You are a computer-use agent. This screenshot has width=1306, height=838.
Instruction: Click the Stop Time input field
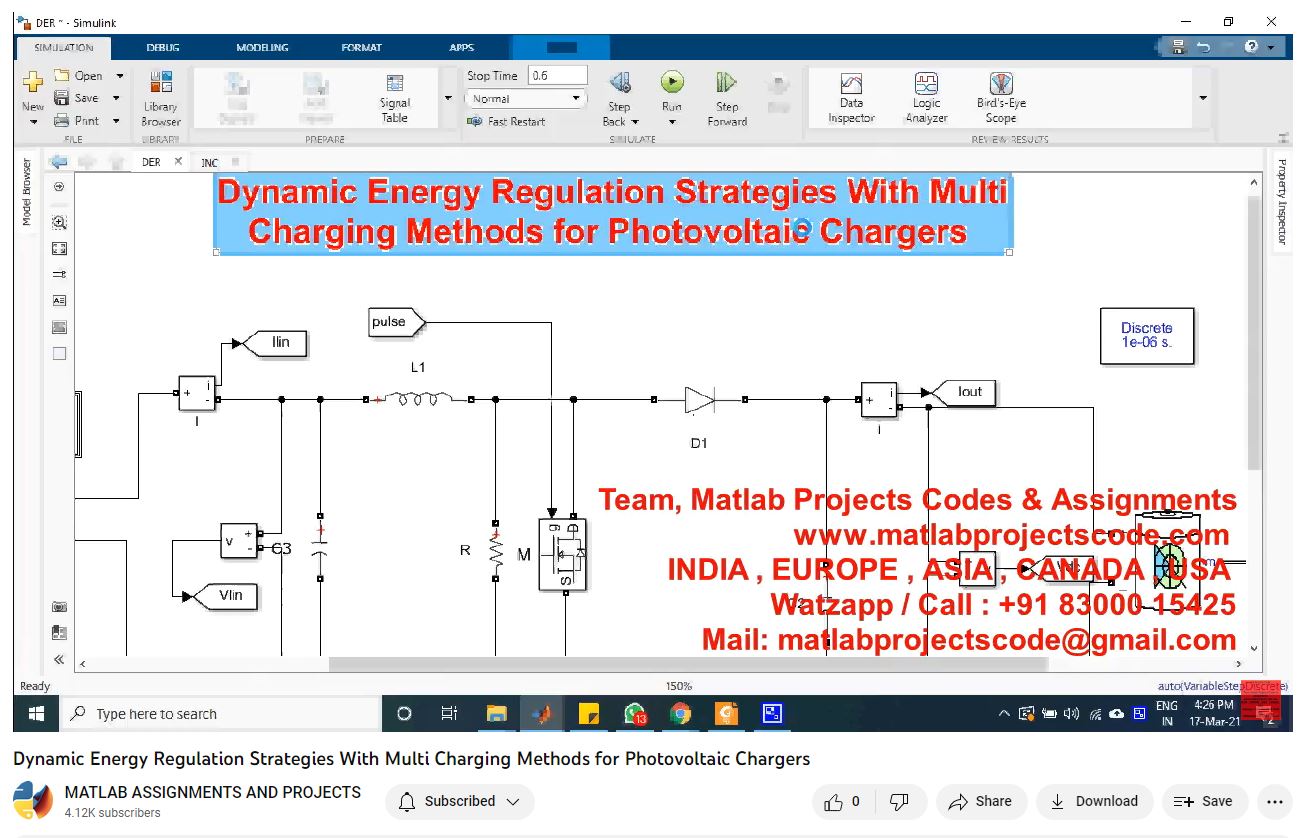557,76
